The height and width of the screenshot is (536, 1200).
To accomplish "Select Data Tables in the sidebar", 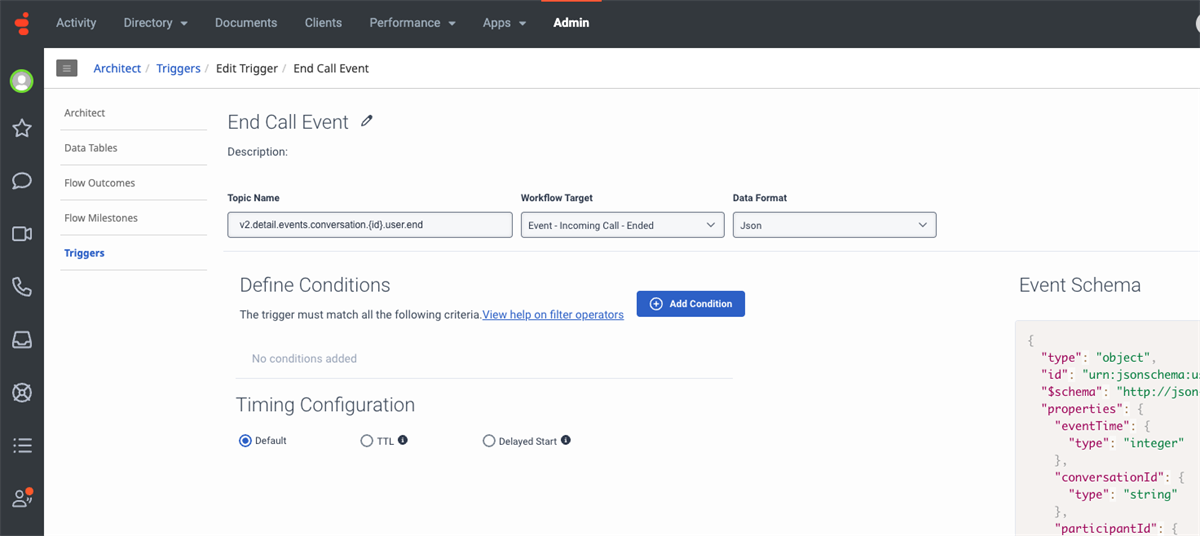I will (x=91, y=148).
